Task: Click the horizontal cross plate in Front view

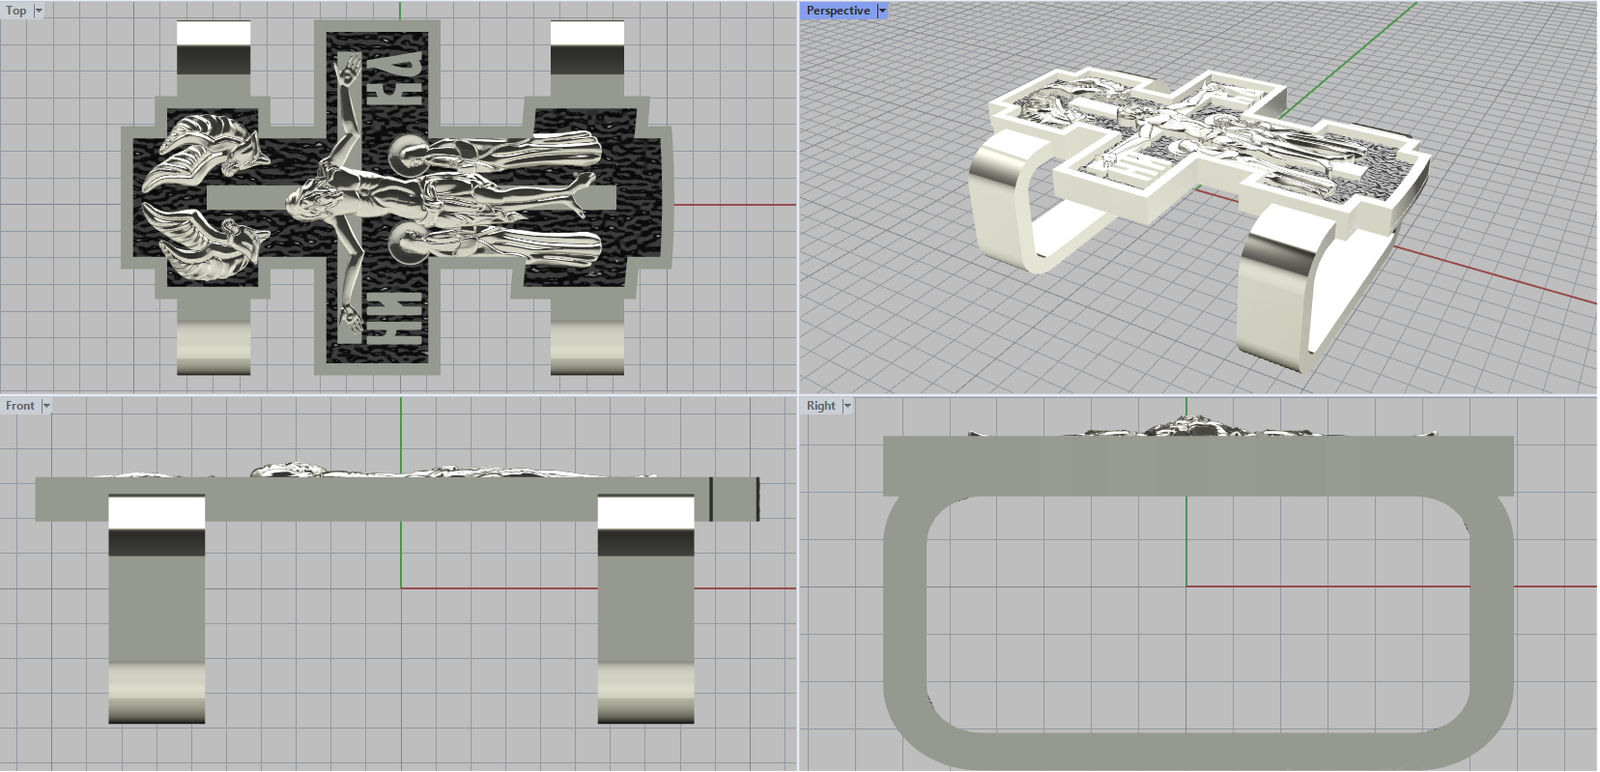Action: 400,499
